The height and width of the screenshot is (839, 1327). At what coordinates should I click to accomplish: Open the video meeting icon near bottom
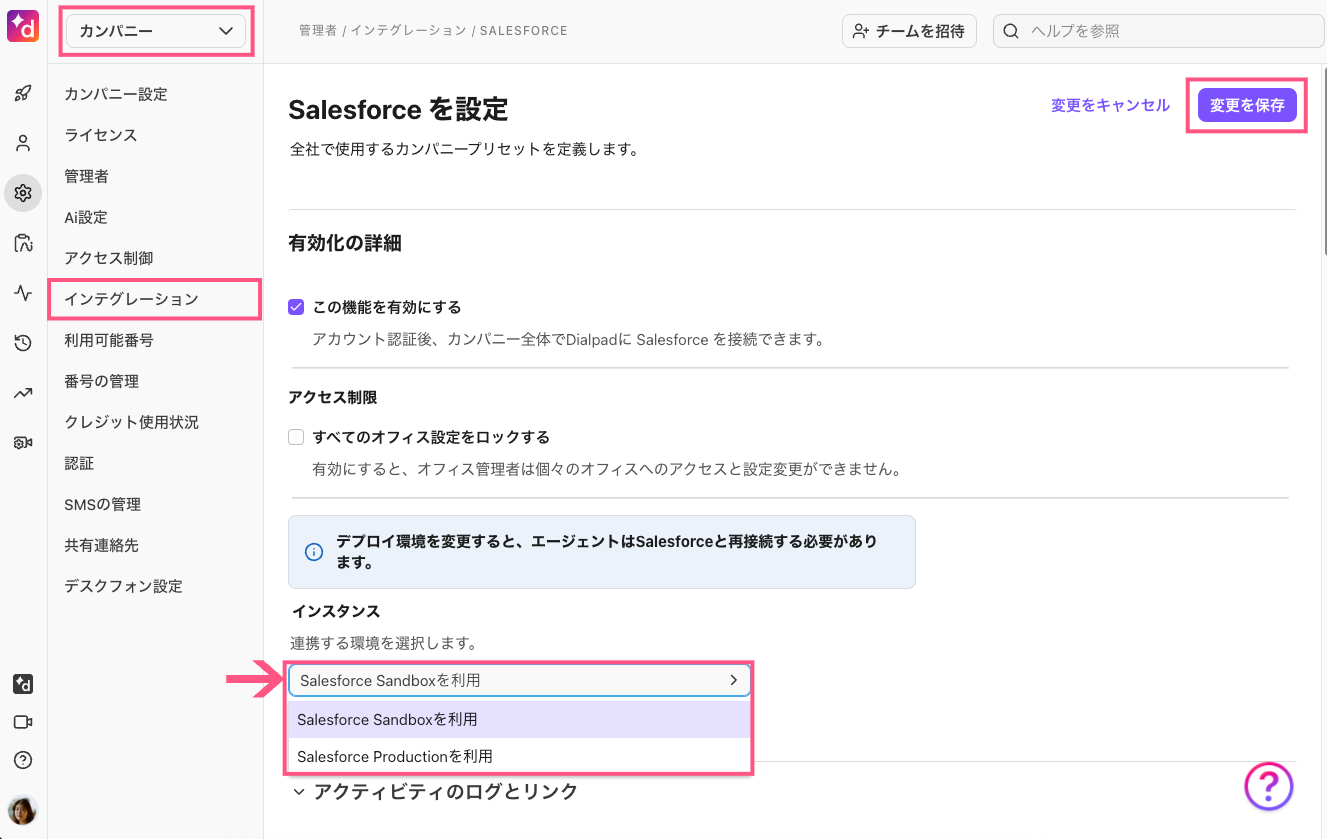[23, 722]
